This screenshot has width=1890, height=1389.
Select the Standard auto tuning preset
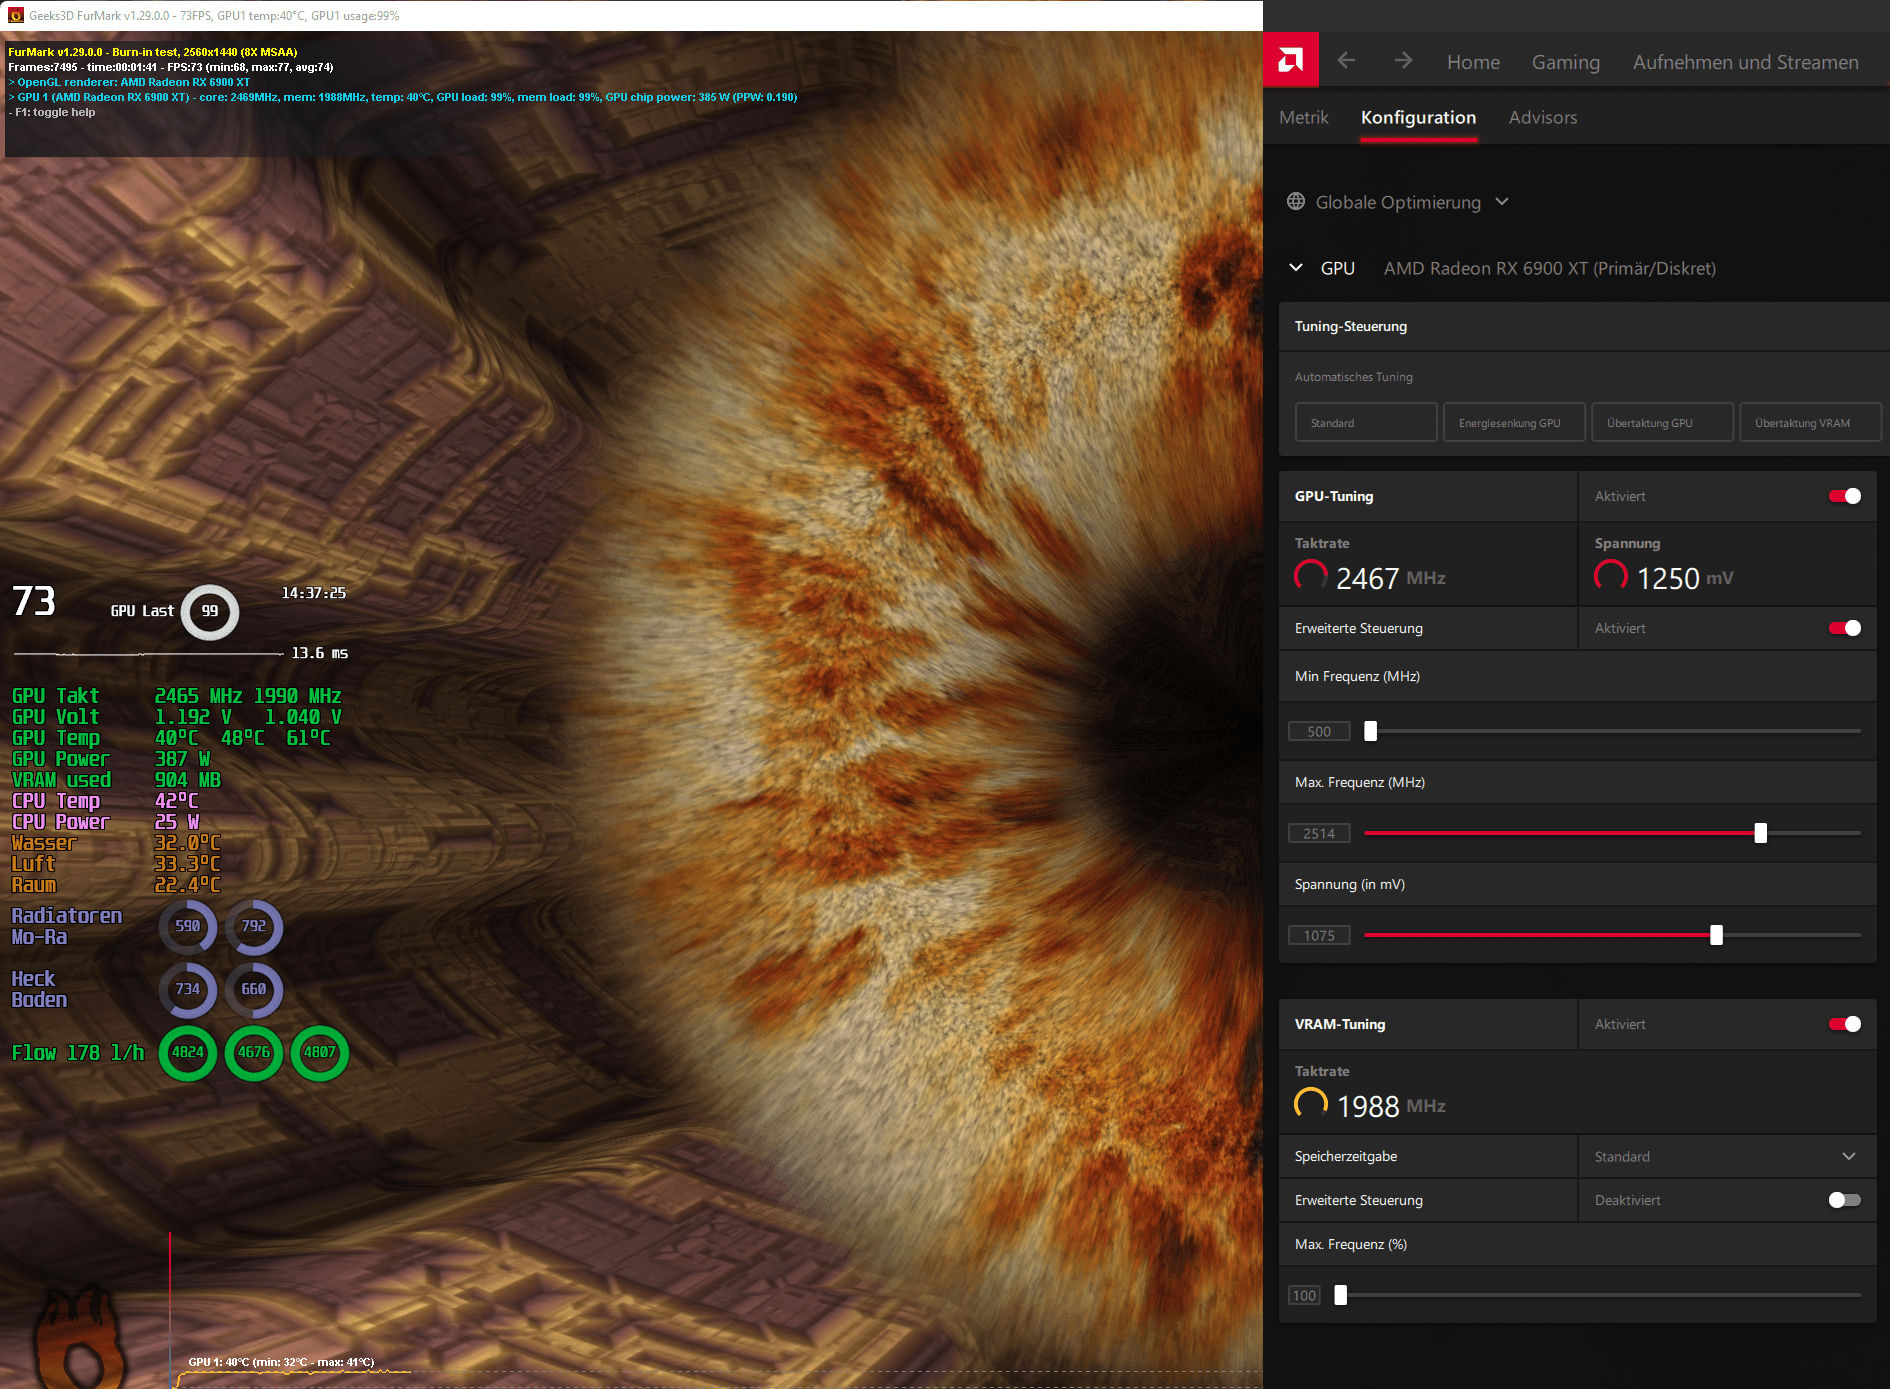coord(1366,422)
